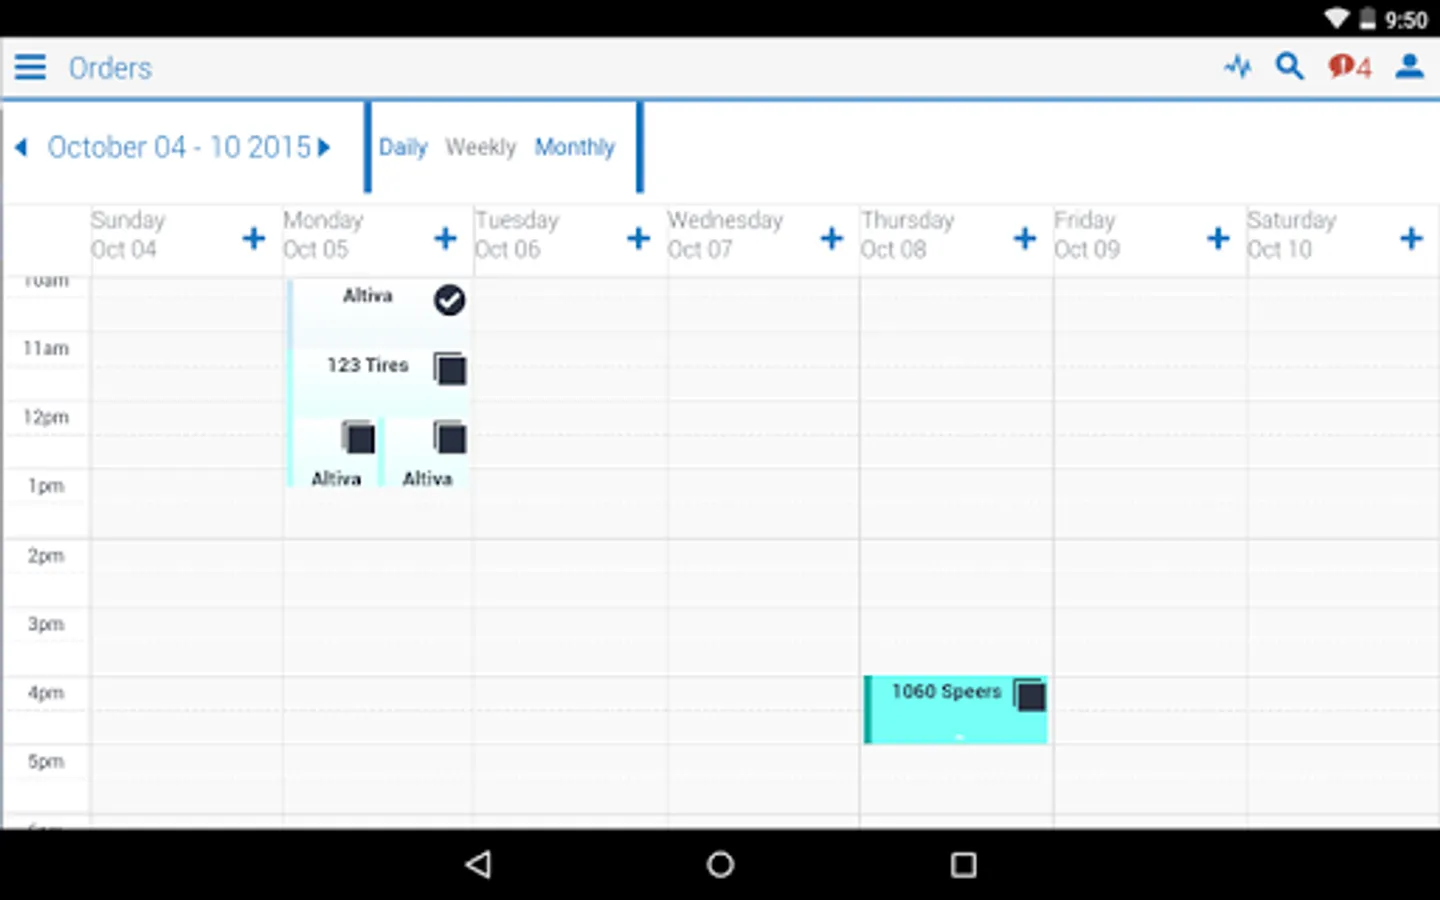1440x900 pixels.
Task: Open the hamburger navigation menu
Action: (x=30, y=67)
